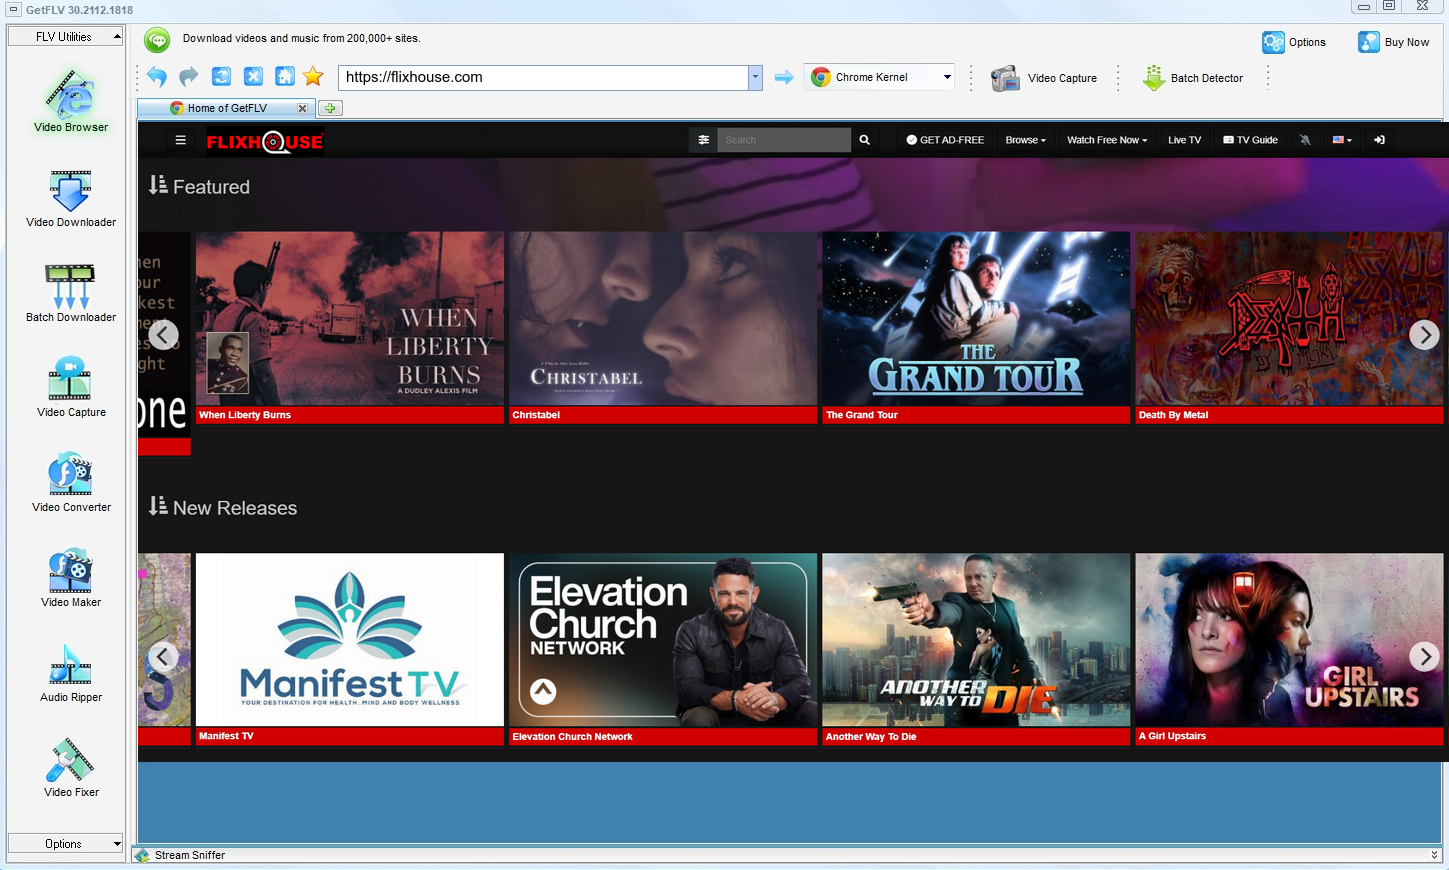Open the Video Browser utility
The width and height of the screenshot is (1449, 870).
[x=71, y=100]
